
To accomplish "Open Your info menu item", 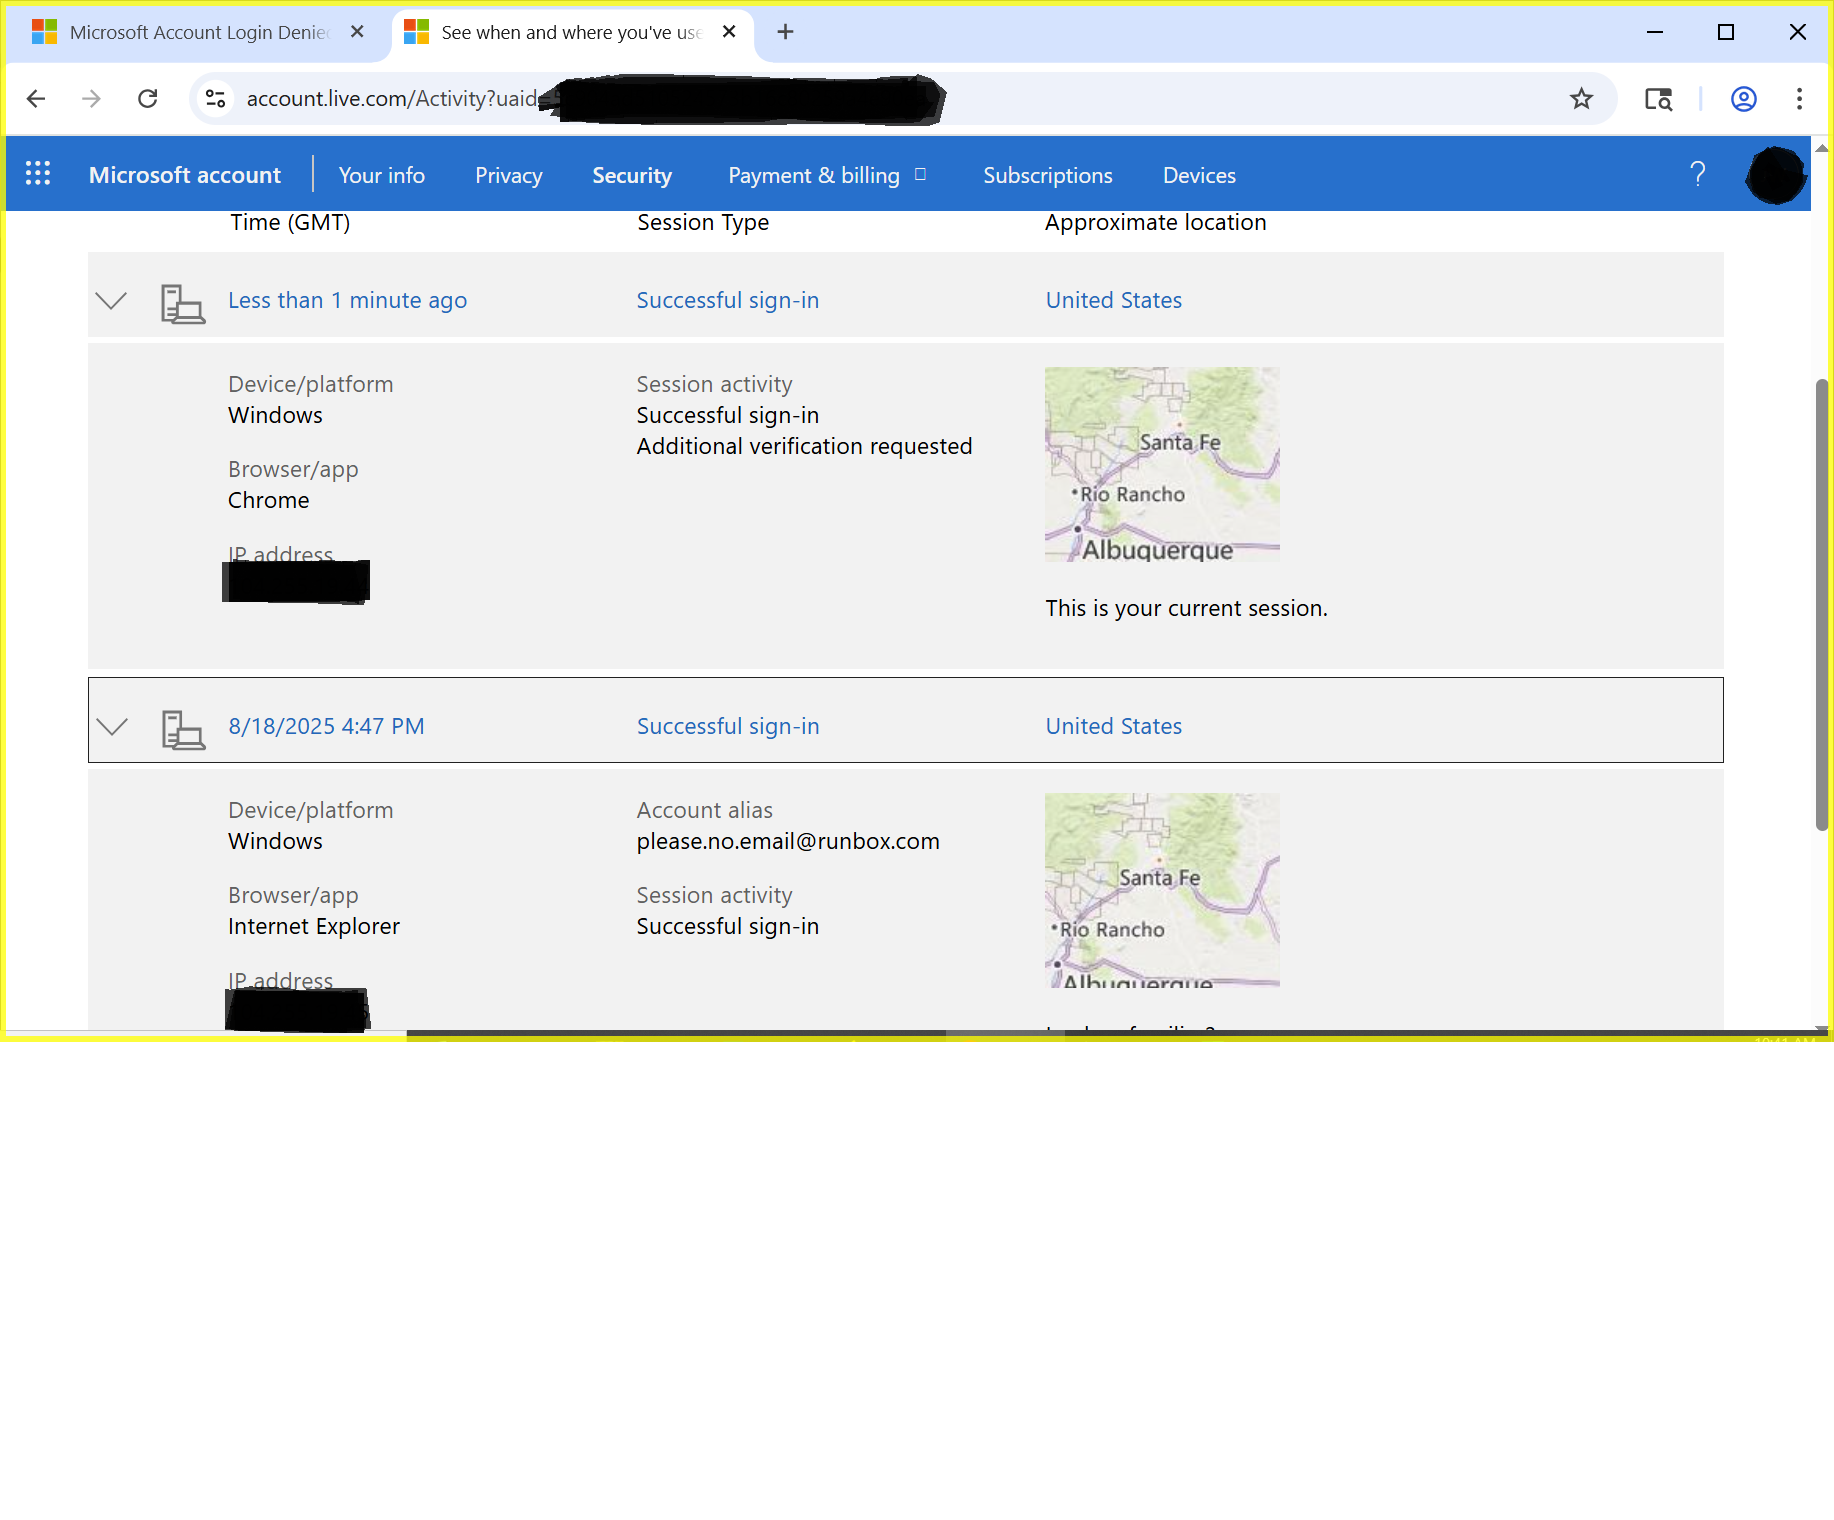I will pyautogui.click(x=381, y=175).
